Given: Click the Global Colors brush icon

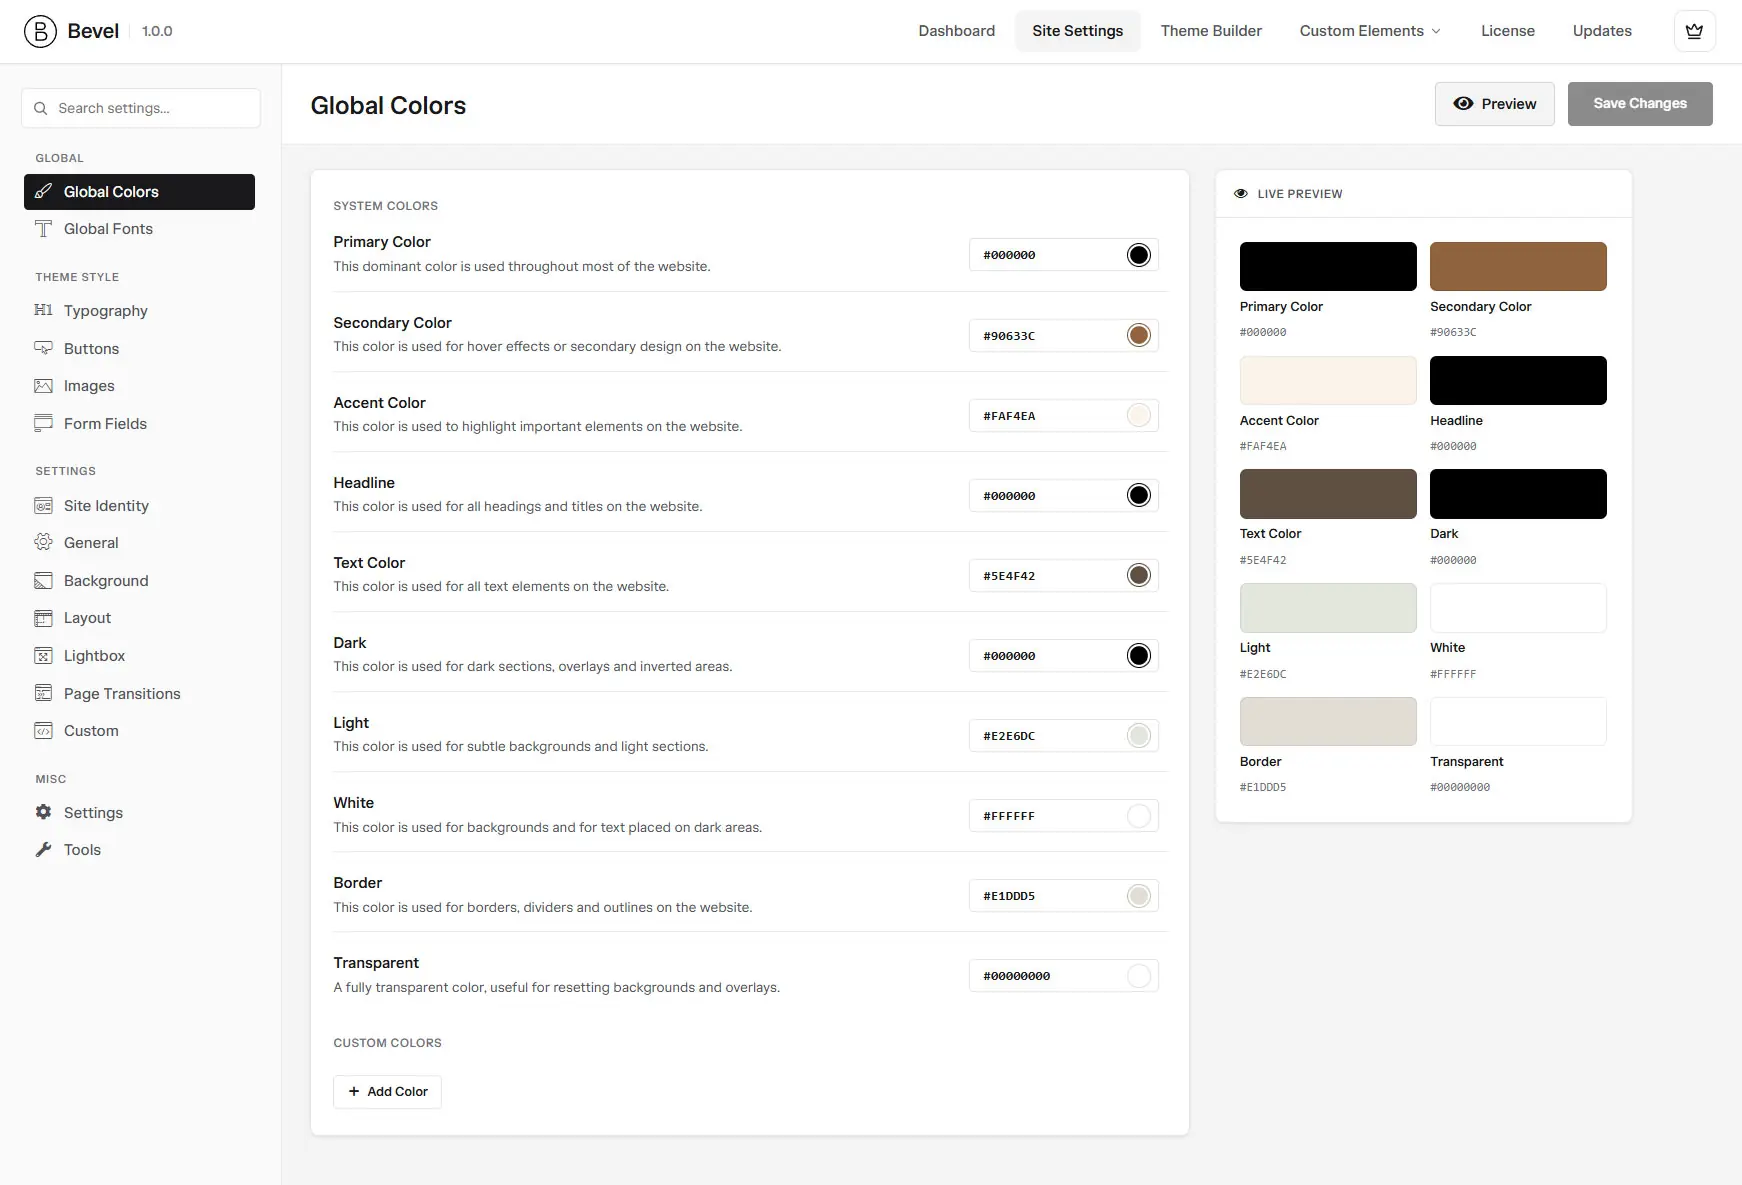Looking at the screenshot, I should [x=43, y=192].
